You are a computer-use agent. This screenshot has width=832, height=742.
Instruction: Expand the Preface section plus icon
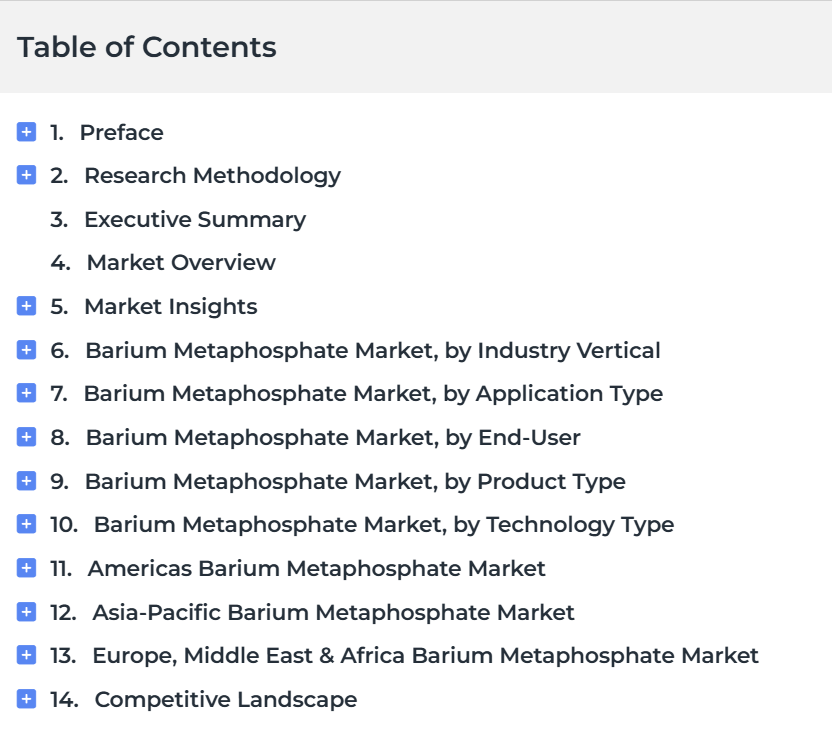pos(27,132)
